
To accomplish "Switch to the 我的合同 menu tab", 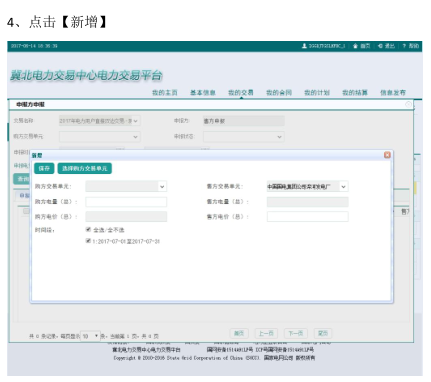I will click(279, 93).
